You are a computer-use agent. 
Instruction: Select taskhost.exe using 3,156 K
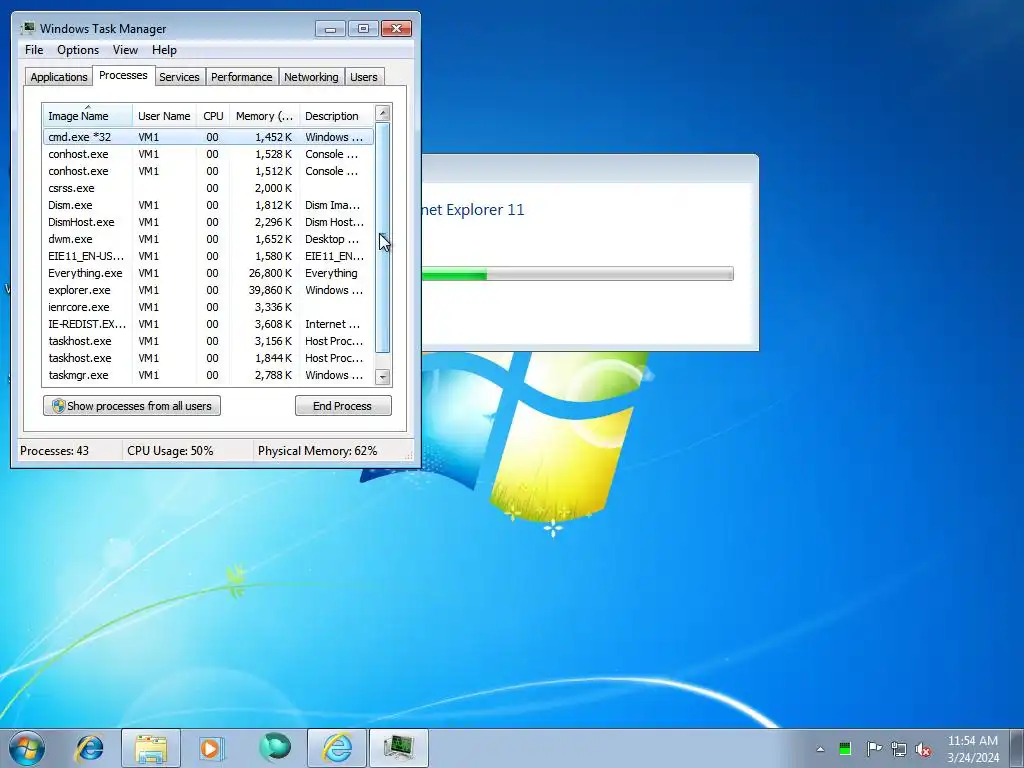pos(208,341)
